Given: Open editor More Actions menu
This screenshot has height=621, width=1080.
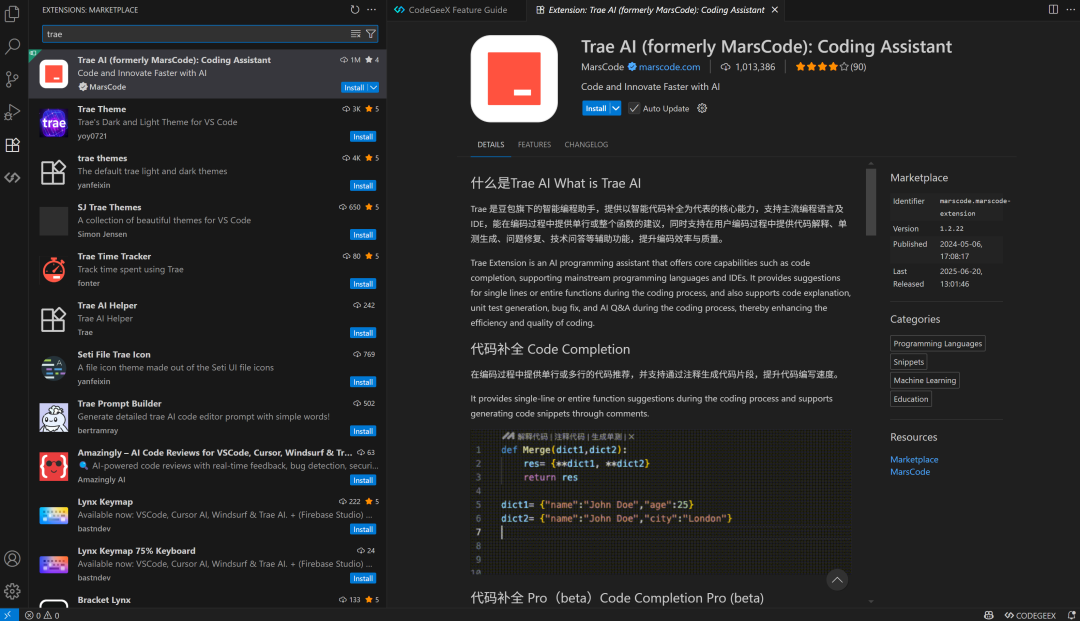Looking at the screenshot, I should pos(1070,10).
